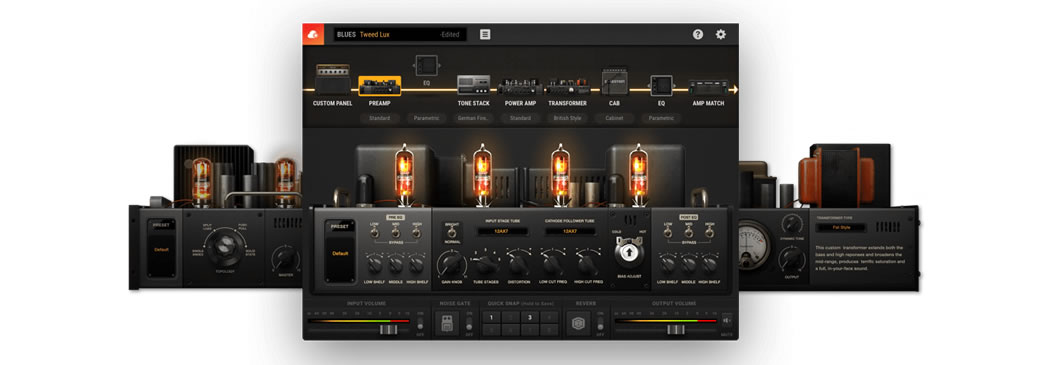Click the Mute output button
This screenshot has width=1052, height=365.
point(727,321)
